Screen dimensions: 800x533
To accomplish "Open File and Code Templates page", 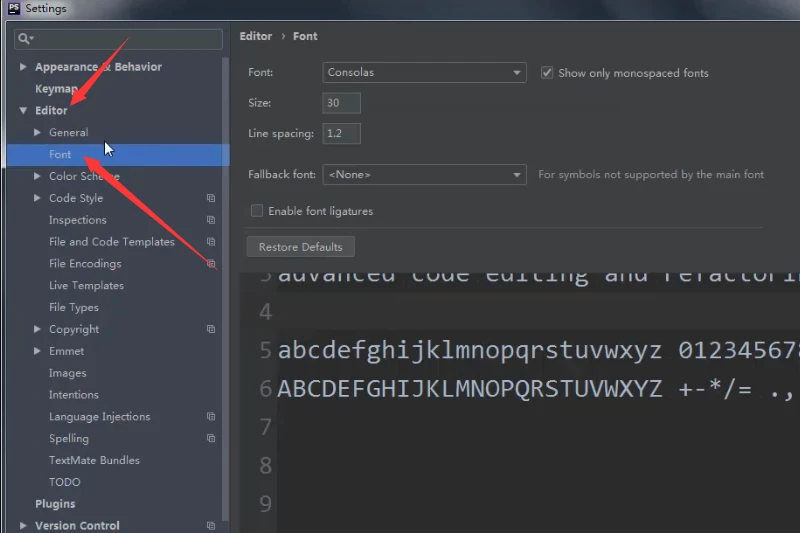I will [x=112, y=242].
